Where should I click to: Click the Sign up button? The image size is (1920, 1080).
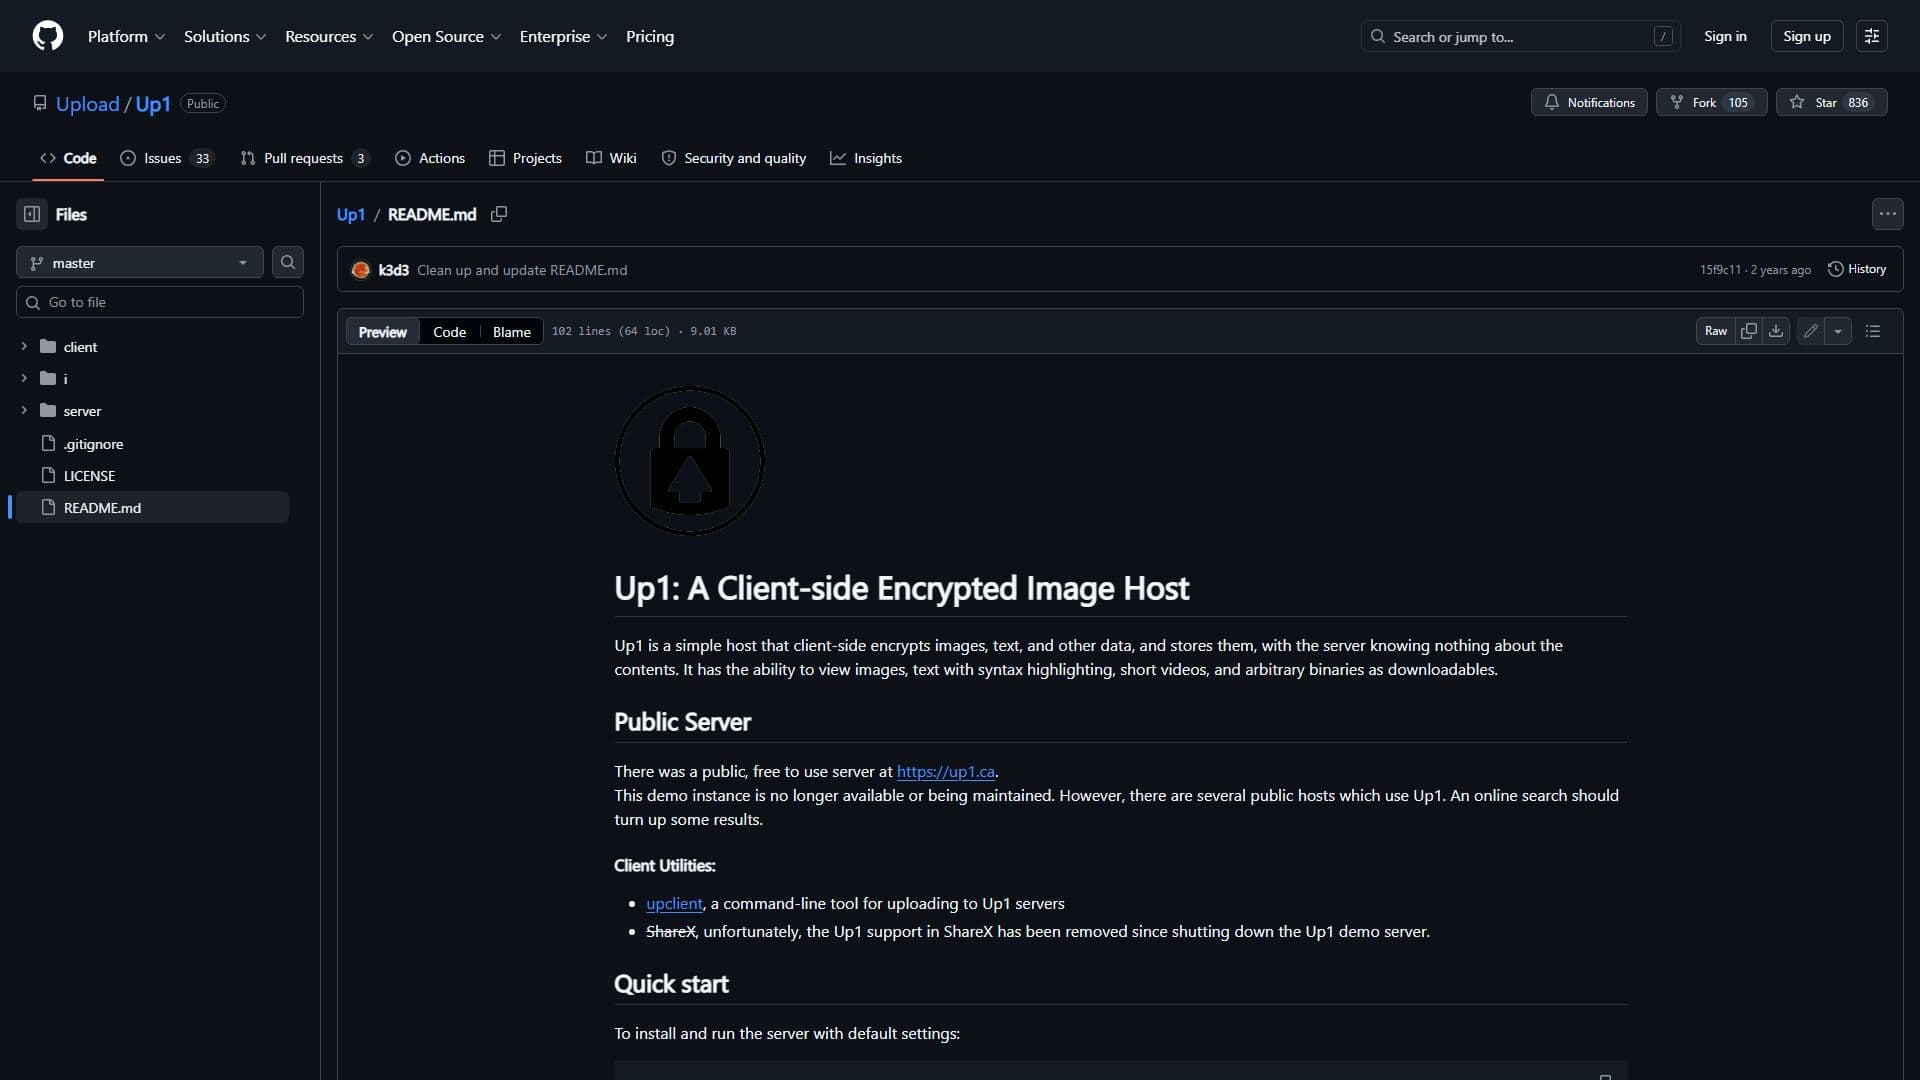point(1807,36)
